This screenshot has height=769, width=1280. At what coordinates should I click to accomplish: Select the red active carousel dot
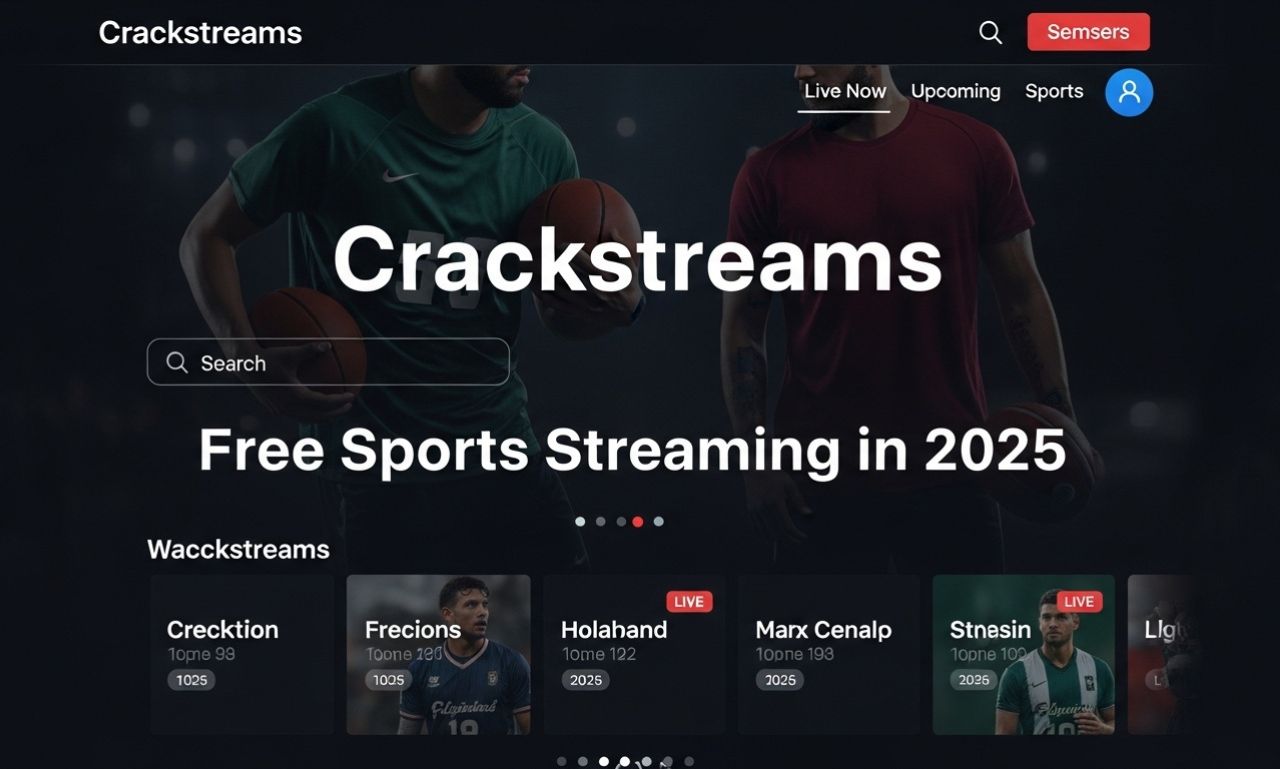pyautogui.click(x=638, y=521)
